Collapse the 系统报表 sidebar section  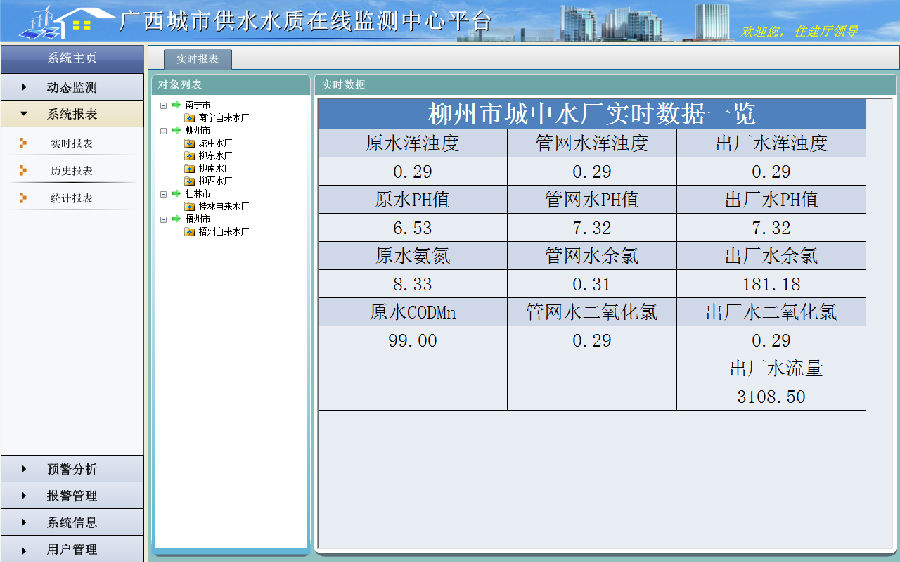pos(70,115)
